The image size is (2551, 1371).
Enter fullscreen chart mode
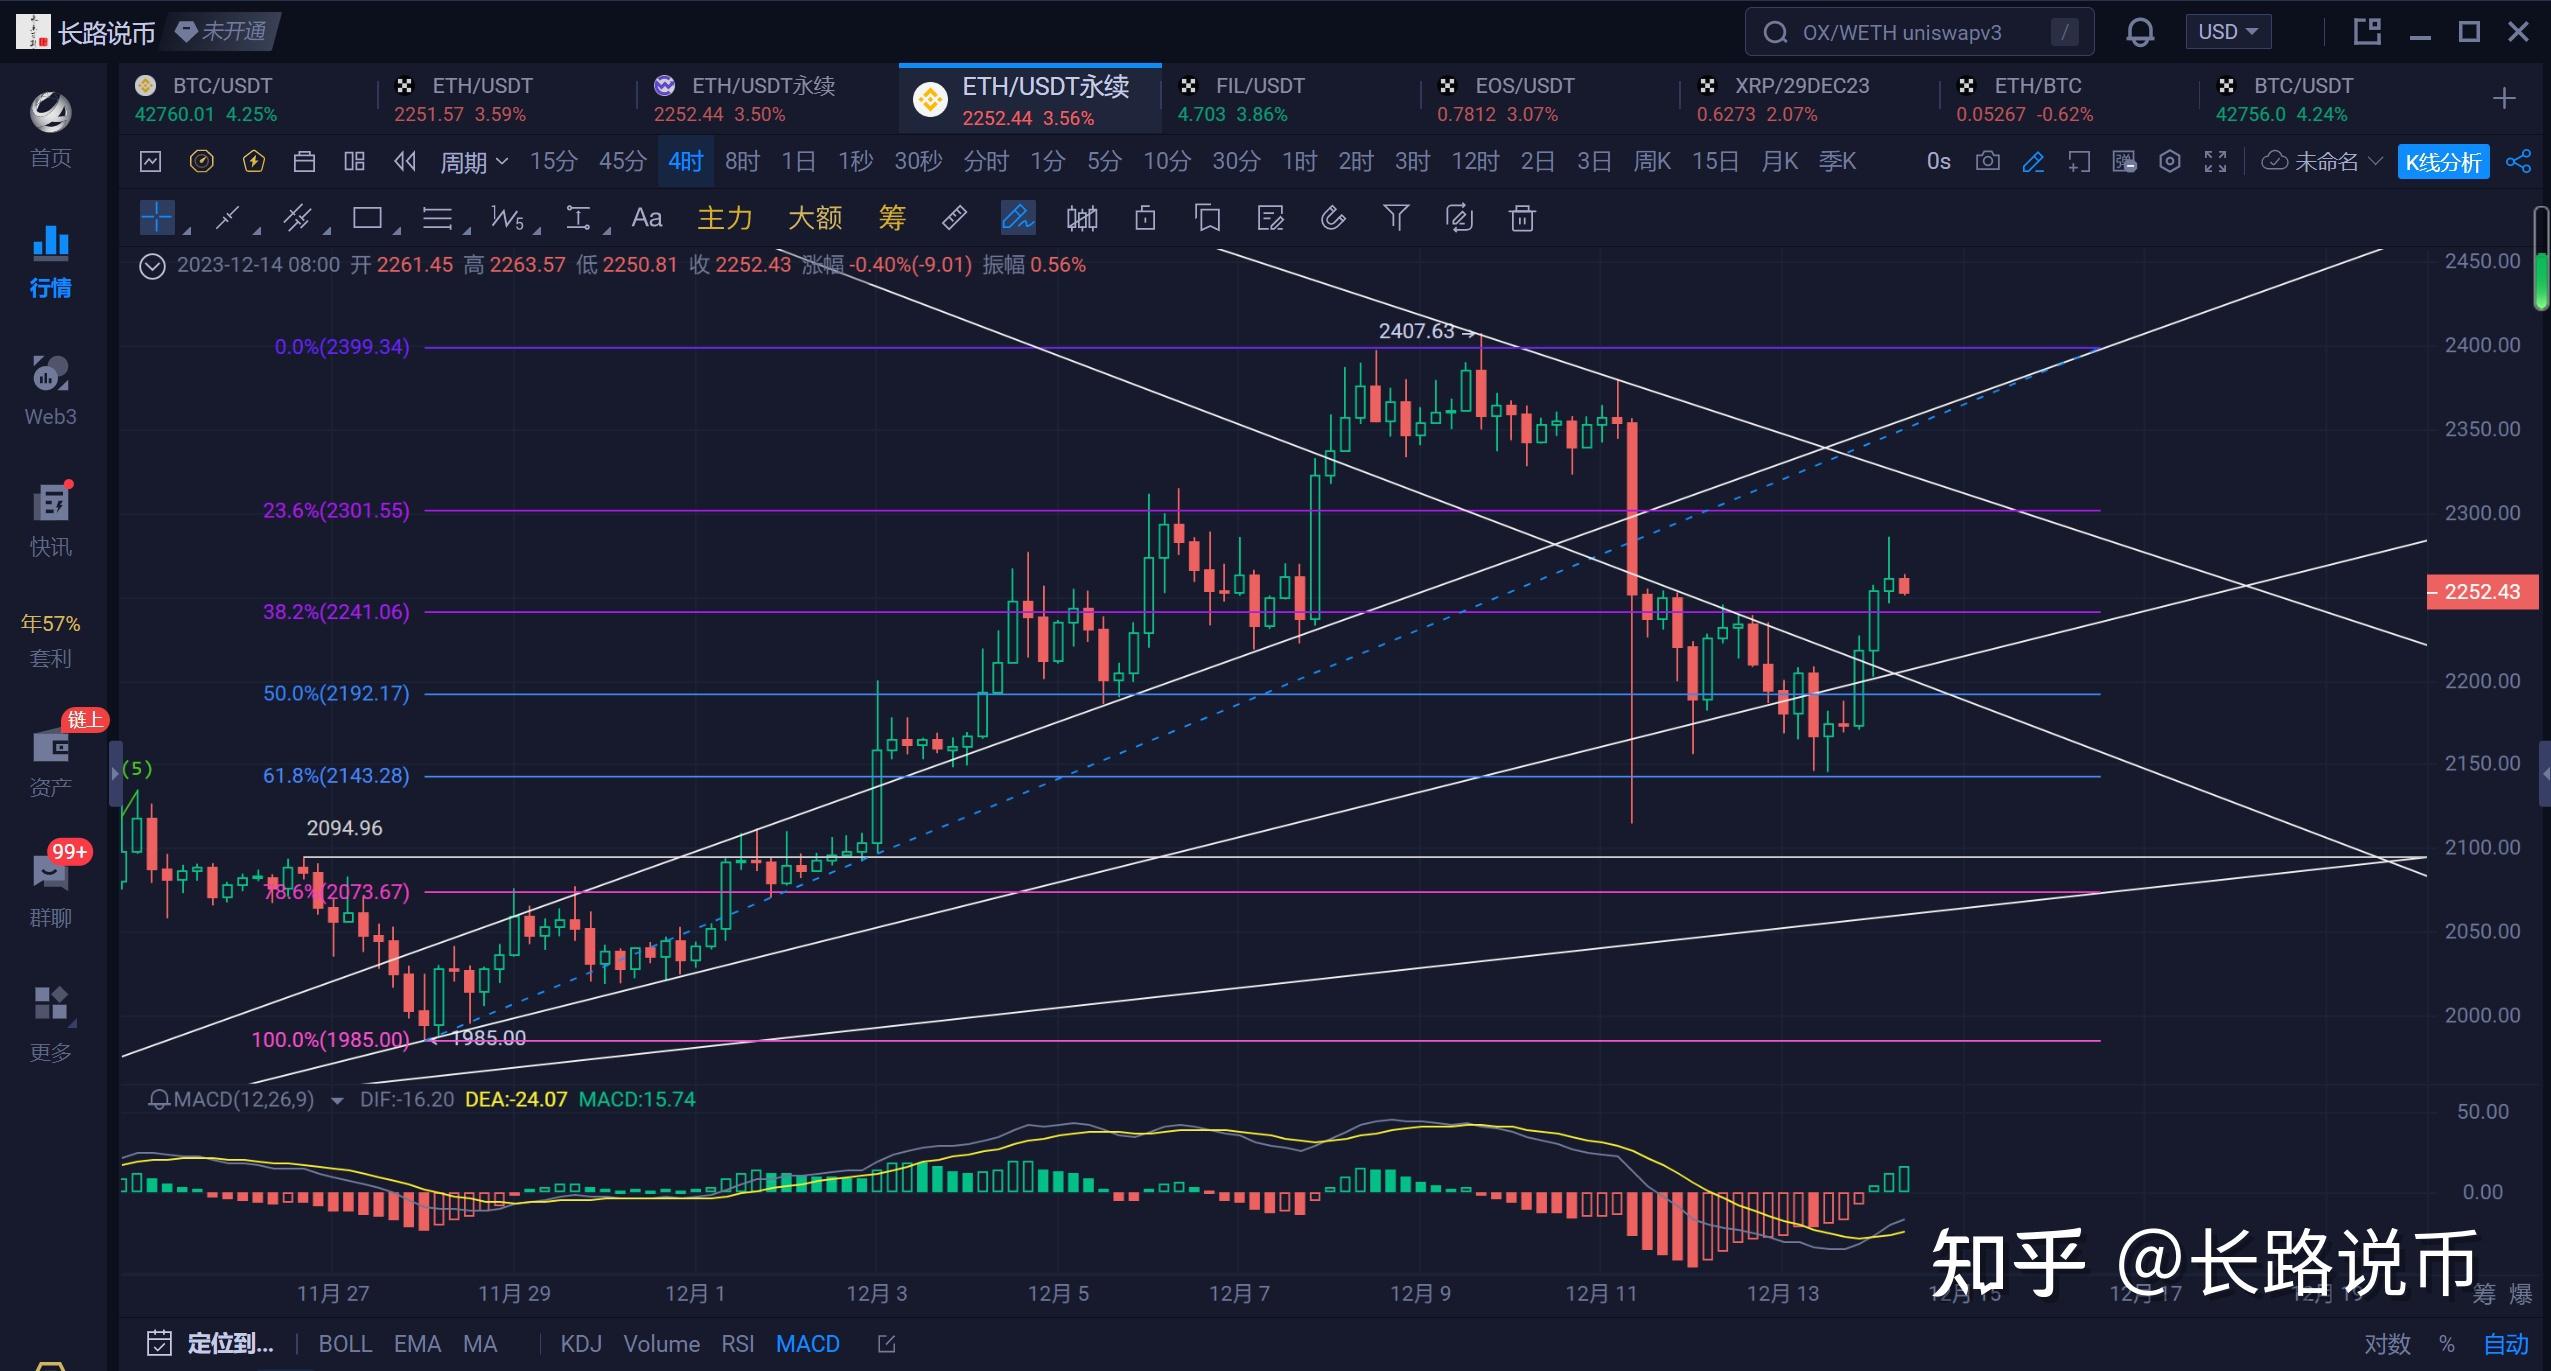2215,161
